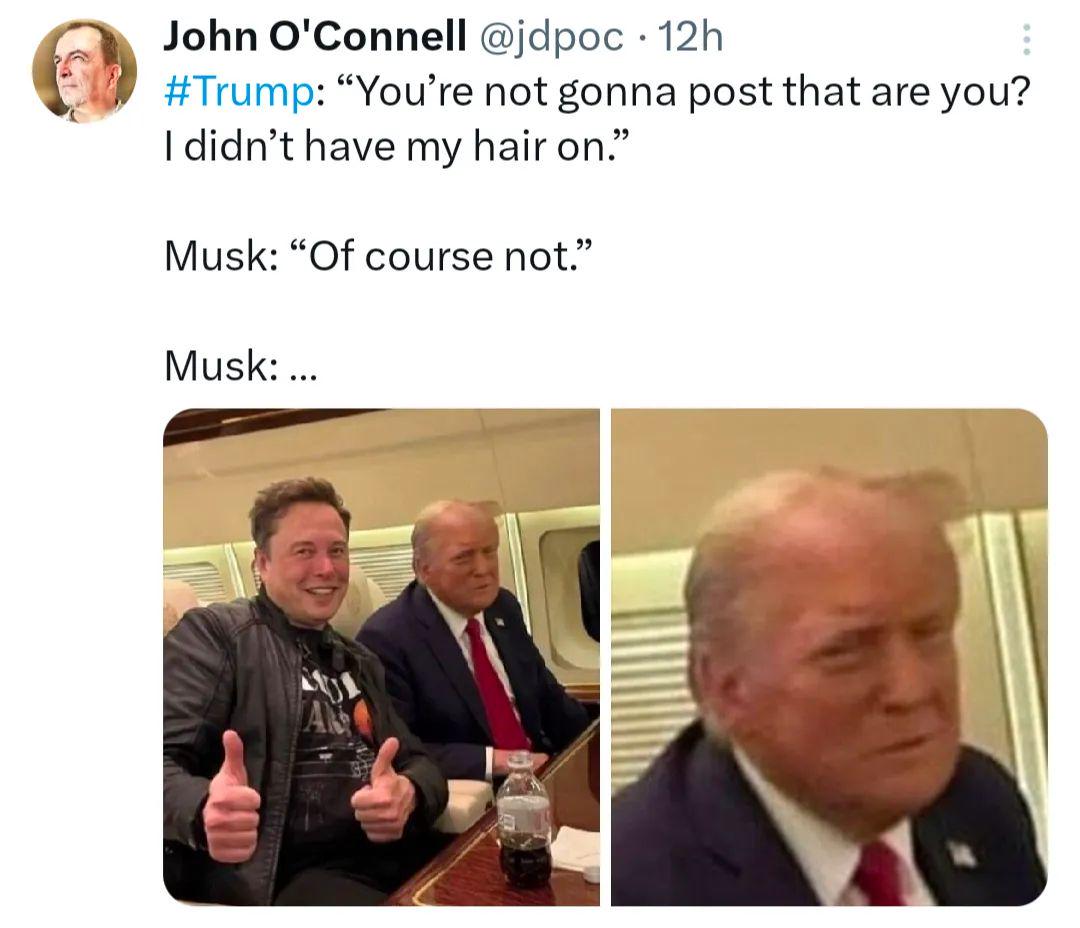Click the flag lapel pin in right photo
Image resolution: width=1080 pixels, height=928 pixels.
coord(962,854)
